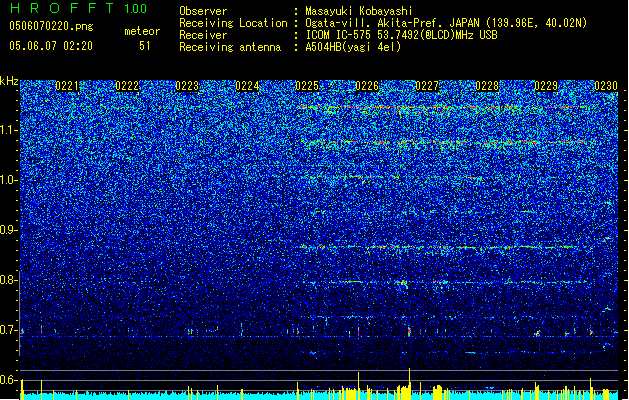Click observer name Masayuki Kobayashi
The image size is (629, 400).
pos(359,11)
